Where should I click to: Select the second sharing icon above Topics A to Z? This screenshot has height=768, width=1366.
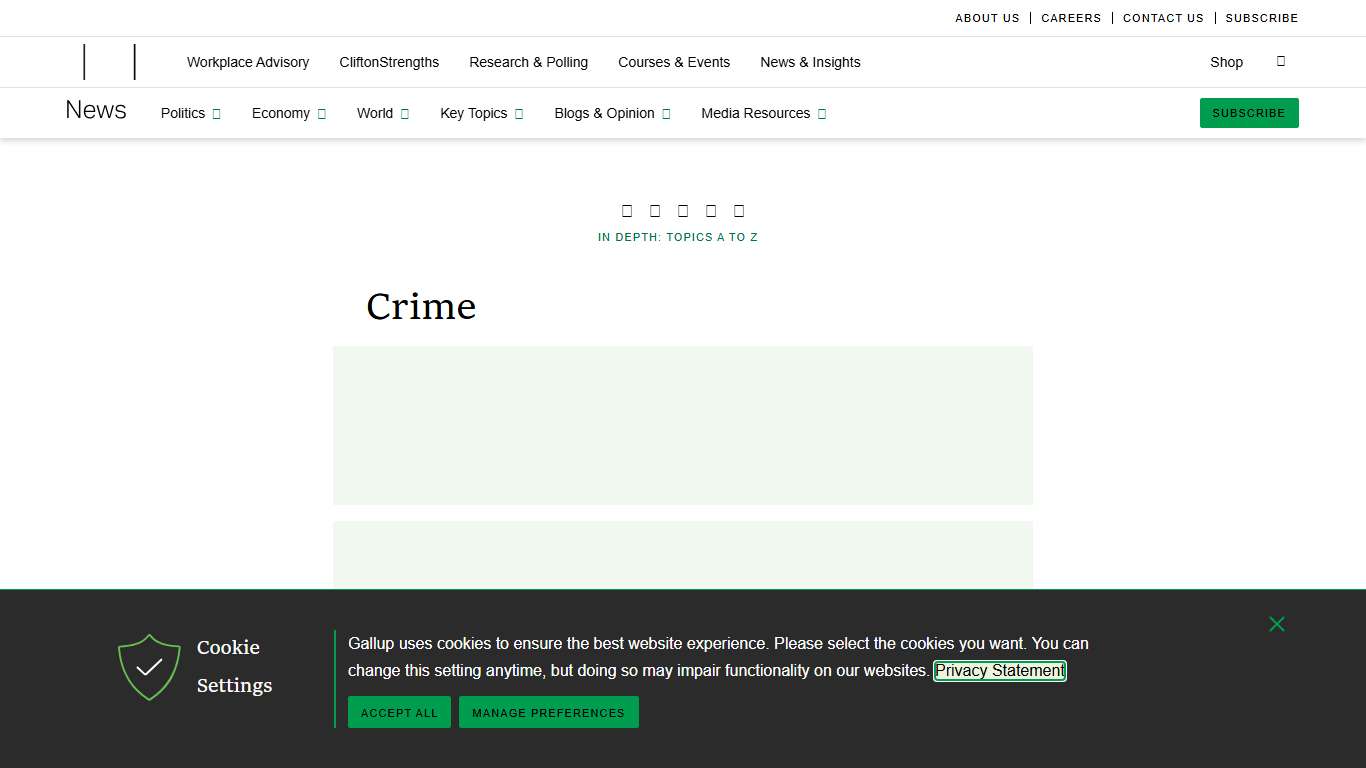655,210
